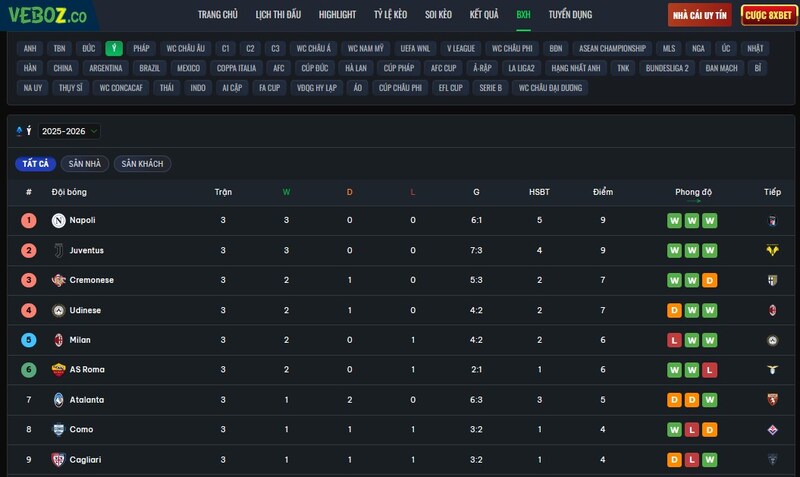Select the BUNDESLIGA 2 chip

click(x=667, y=68)
